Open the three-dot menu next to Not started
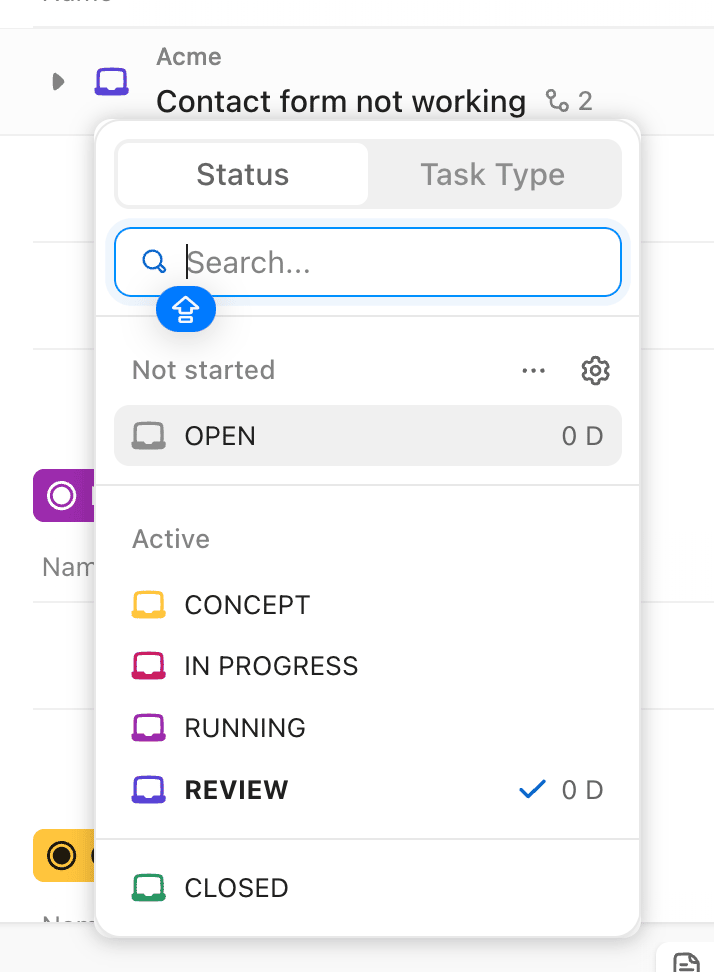This screenshot has width=714, height=972. point(534,371)
